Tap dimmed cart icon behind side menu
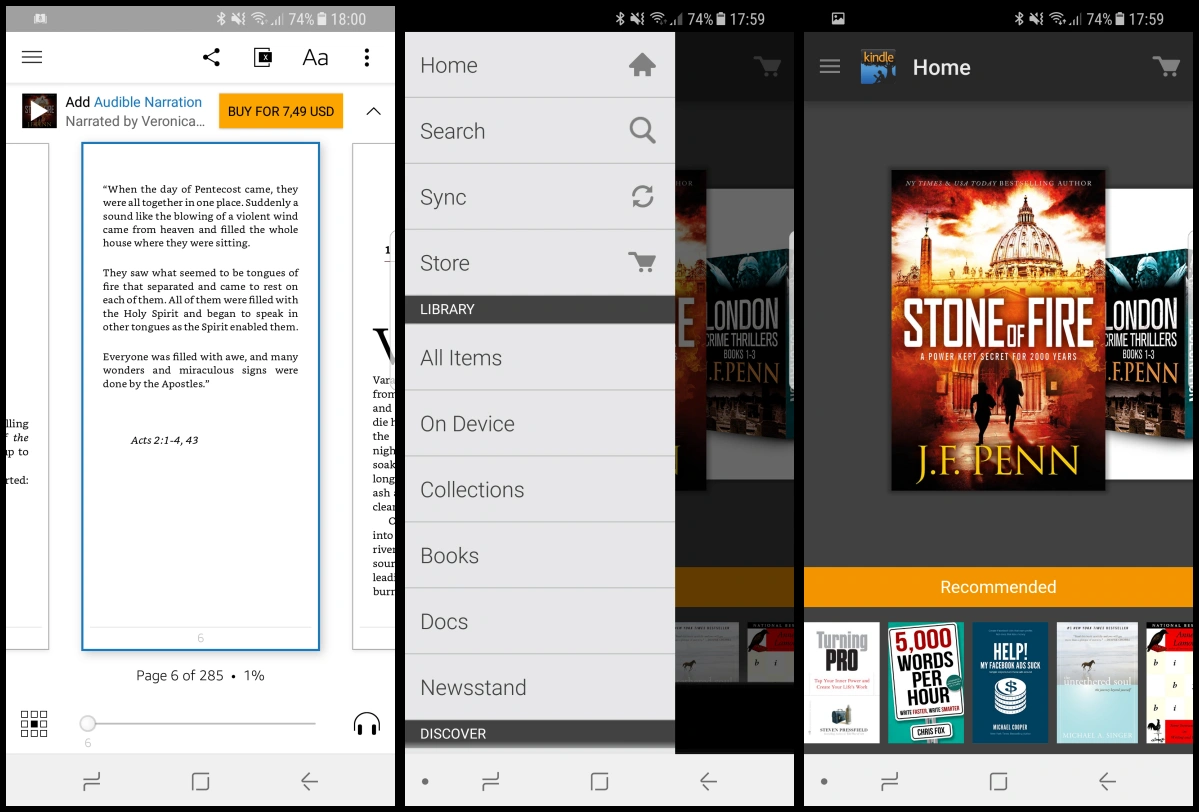 (x=767, y=67)
